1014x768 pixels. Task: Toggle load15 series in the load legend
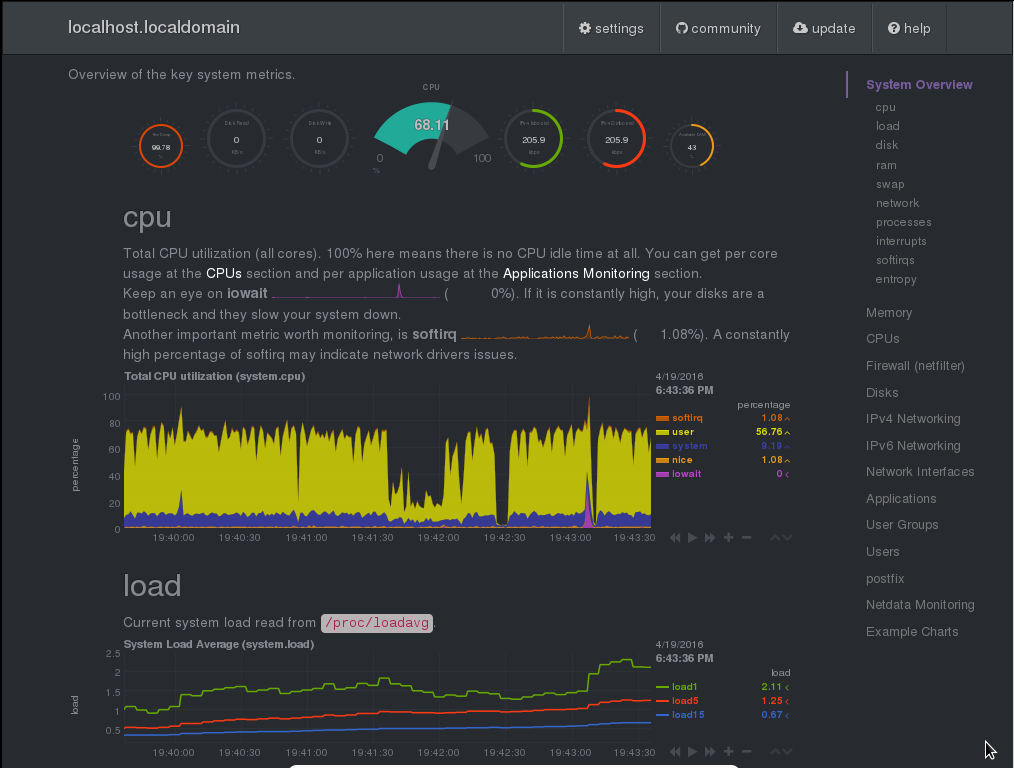[x=687, y=715]
